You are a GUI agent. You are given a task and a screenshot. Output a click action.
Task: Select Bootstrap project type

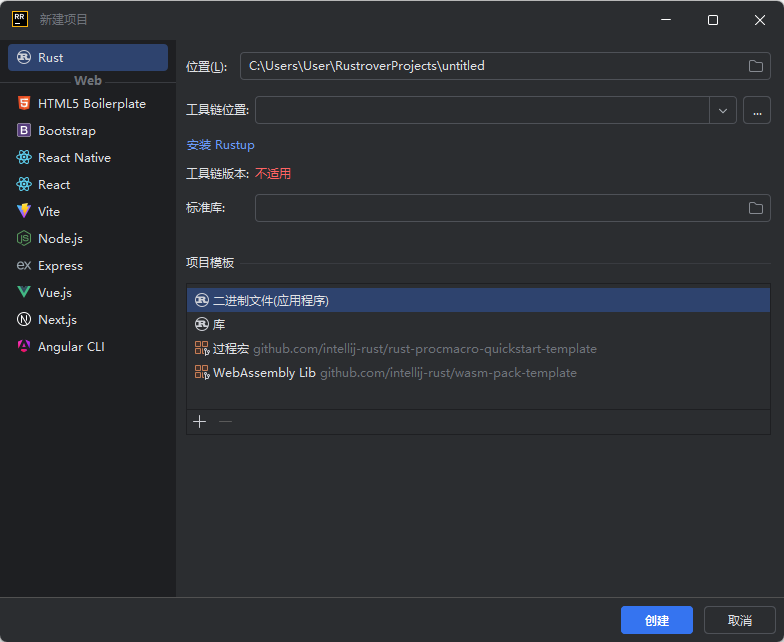[88, 130]
